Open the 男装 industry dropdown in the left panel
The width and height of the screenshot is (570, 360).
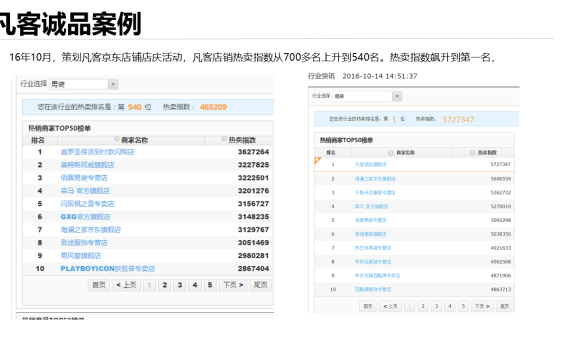point(84,84)
